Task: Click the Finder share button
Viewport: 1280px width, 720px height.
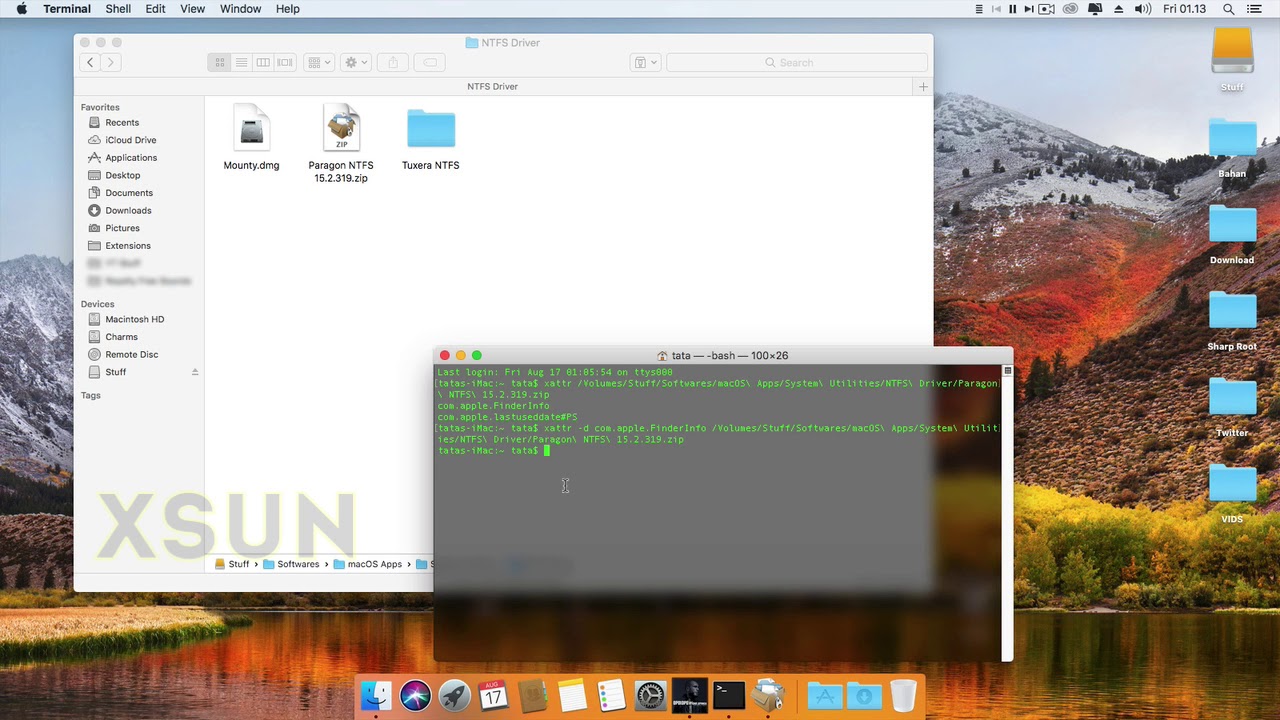Action: tap(393, 62)
